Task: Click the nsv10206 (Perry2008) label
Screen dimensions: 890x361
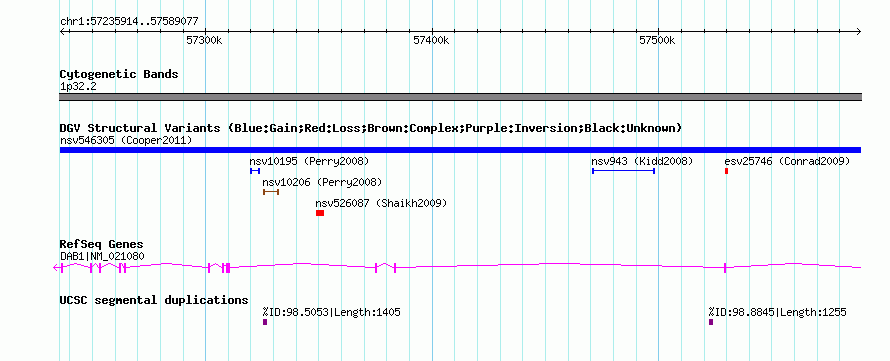Action: 322,183
